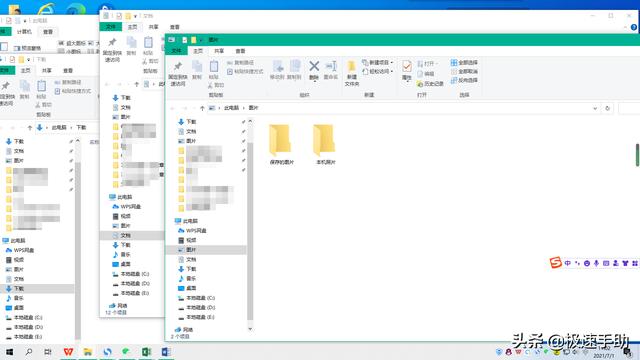
Task: Click Move to (移动到) icon in Pictures window
Action: tap(277, 70)
